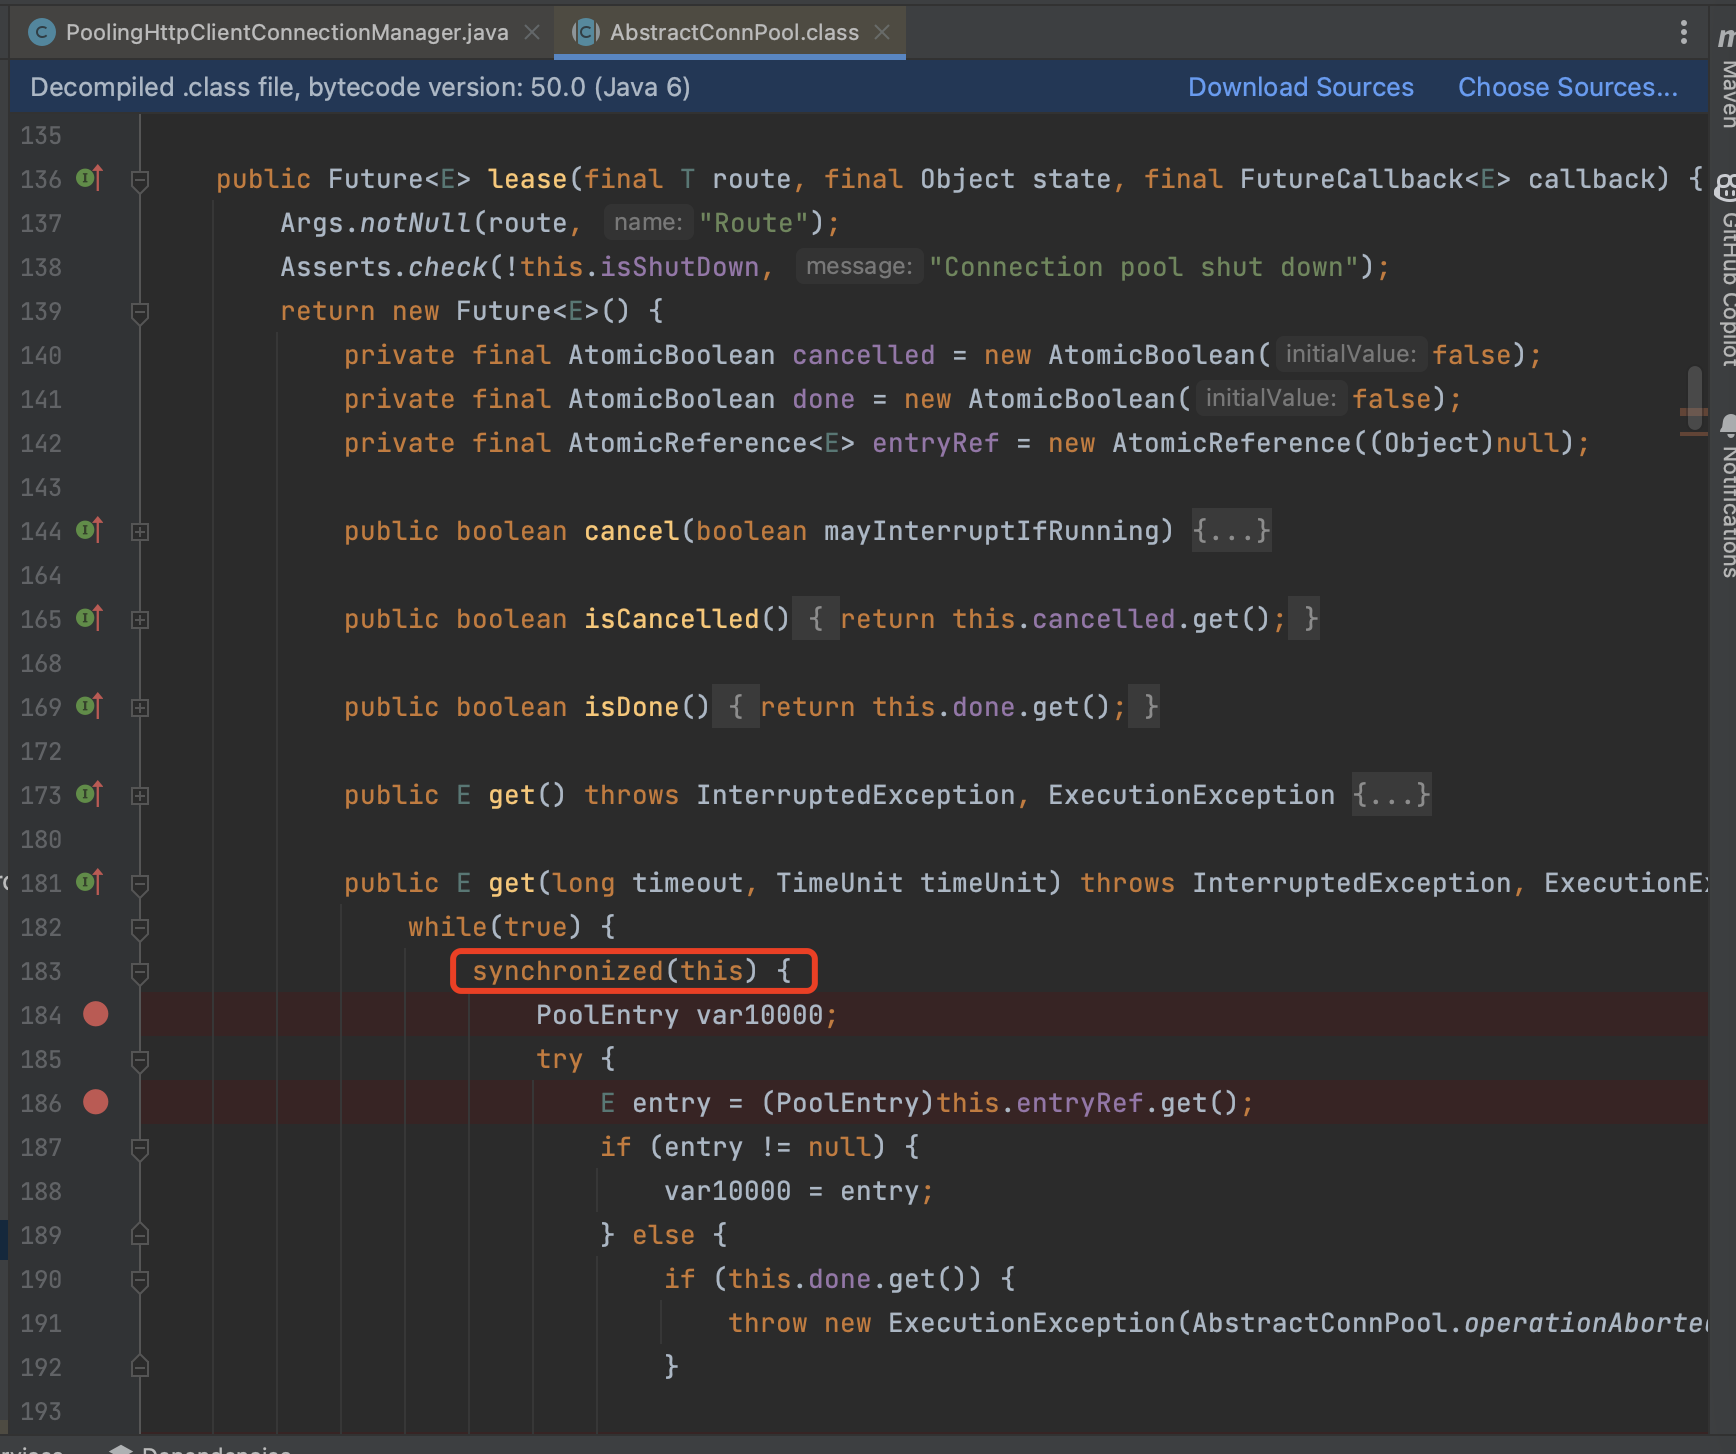Image resolution: width=1736 pixels, height=1454 pixels.
Task: Expand the isCancelled method fold on line 165
Action: coord(140,620)
